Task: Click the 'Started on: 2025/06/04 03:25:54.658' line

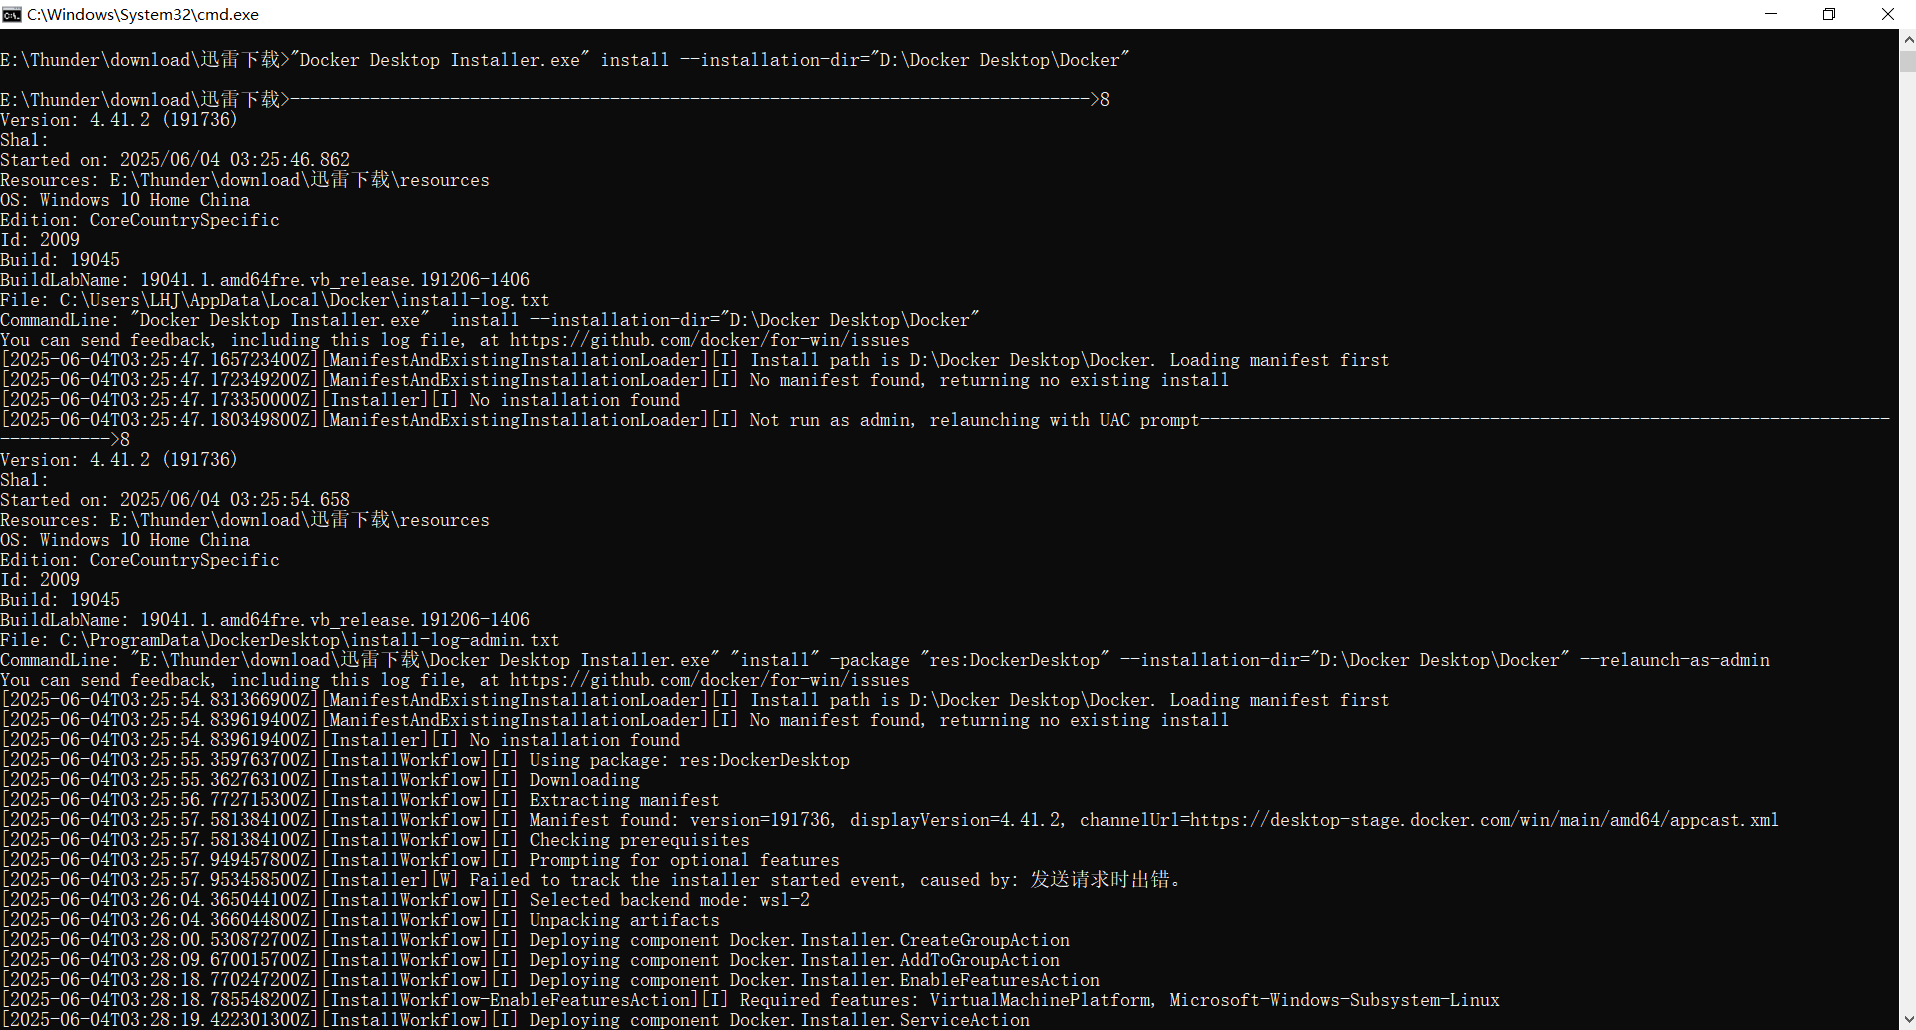Action: (x=175, y=500)
